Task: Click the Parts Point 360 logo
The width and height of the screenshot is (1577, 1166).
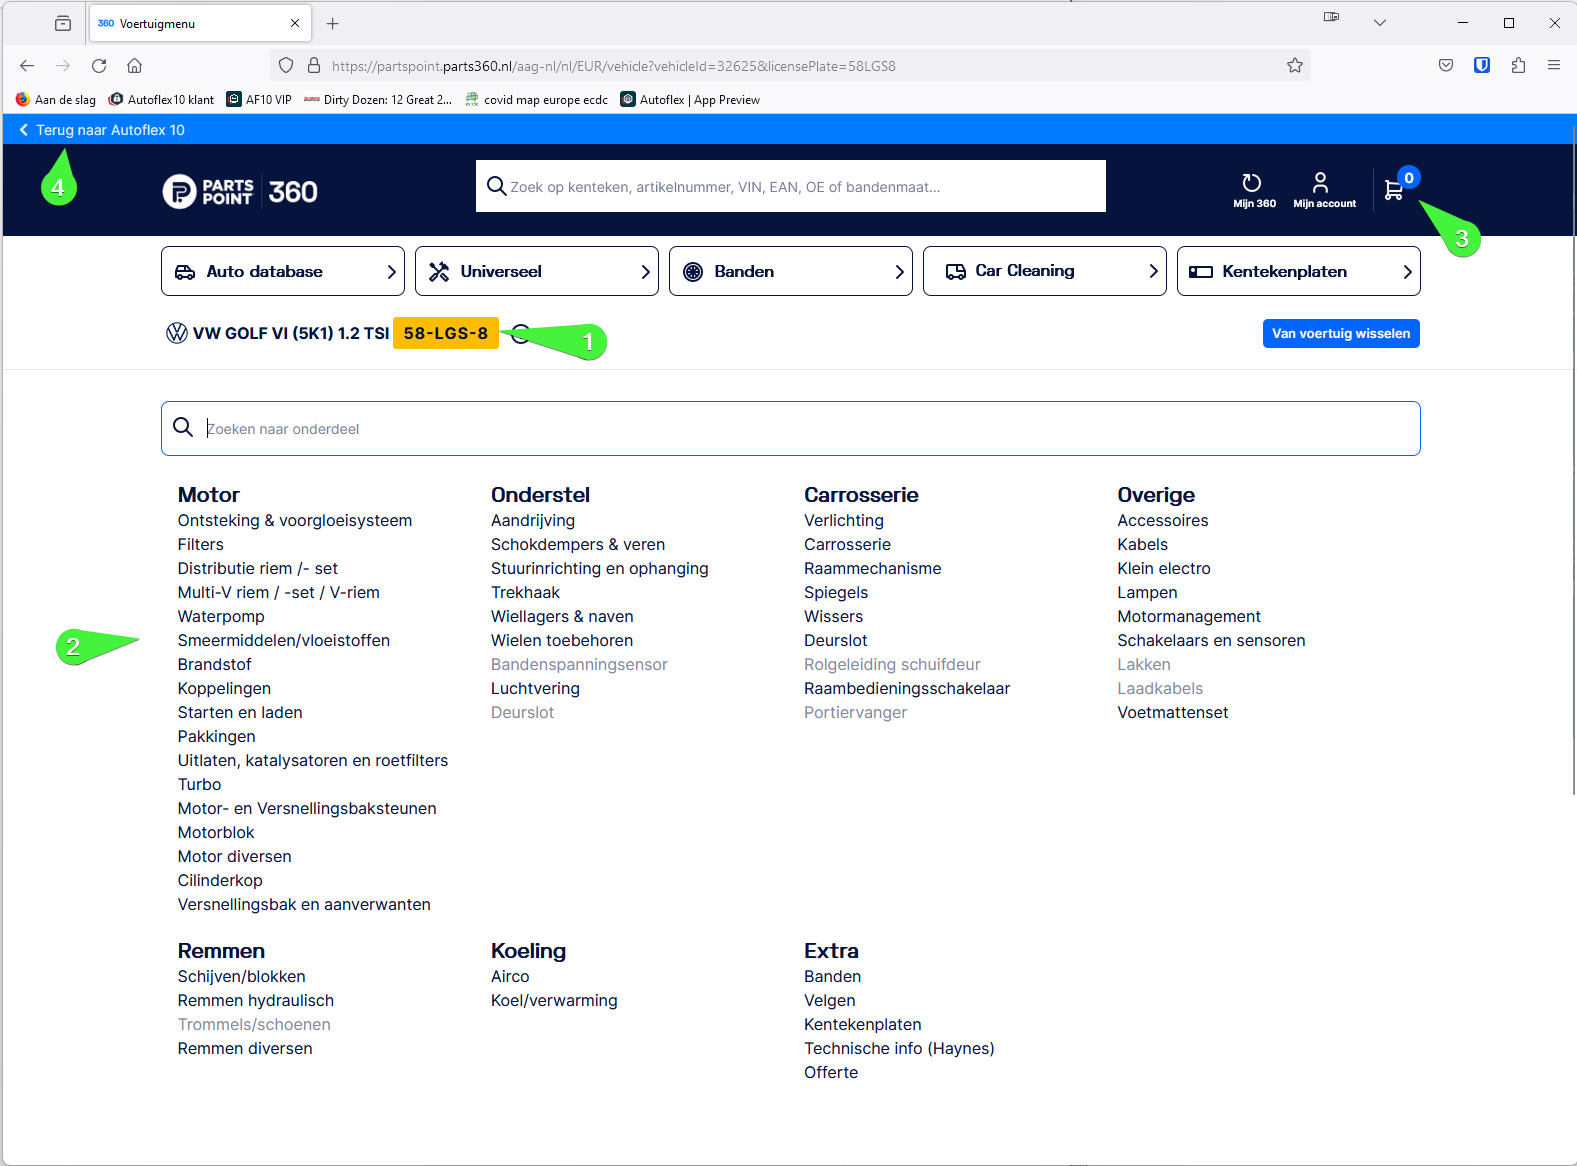Action: tap(240, 191)
